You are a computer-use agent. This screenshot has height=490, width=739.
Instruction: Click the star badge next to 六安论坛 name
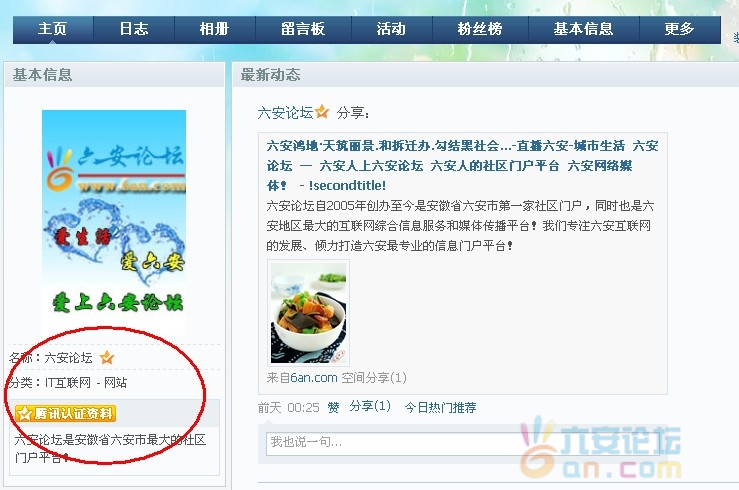coord(107,358)
